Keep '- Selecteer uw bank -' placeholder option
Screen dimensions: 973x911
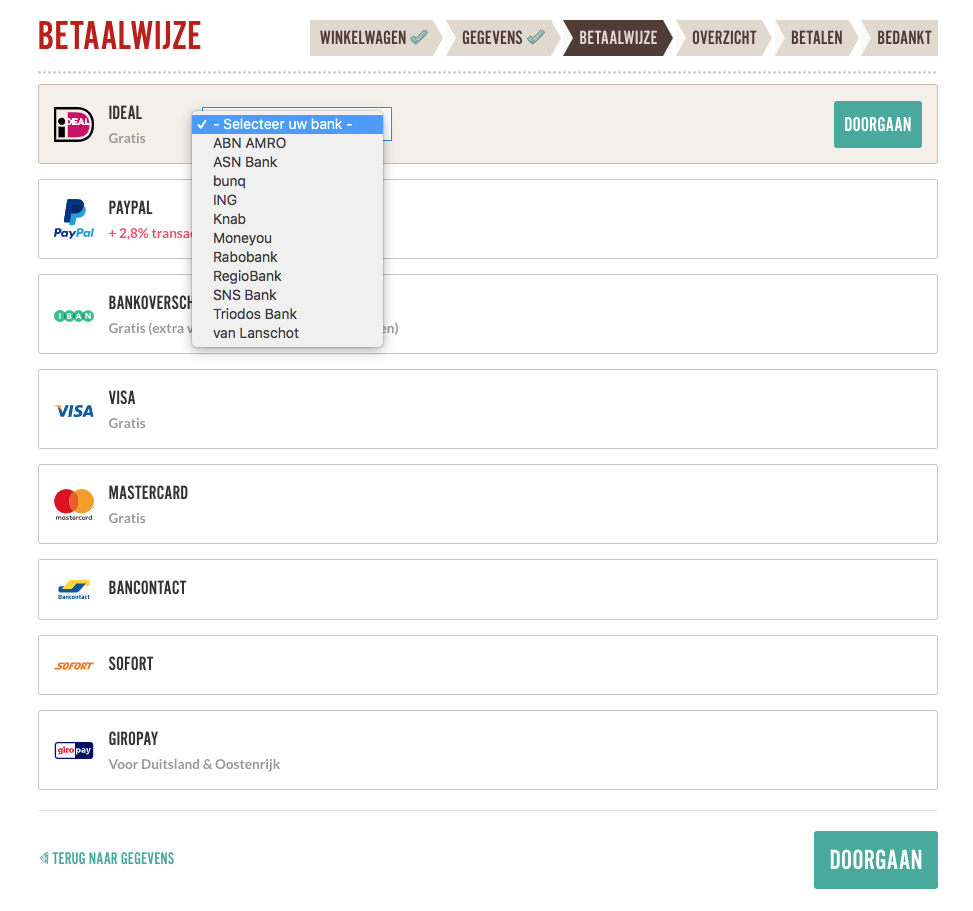(287, 124)
